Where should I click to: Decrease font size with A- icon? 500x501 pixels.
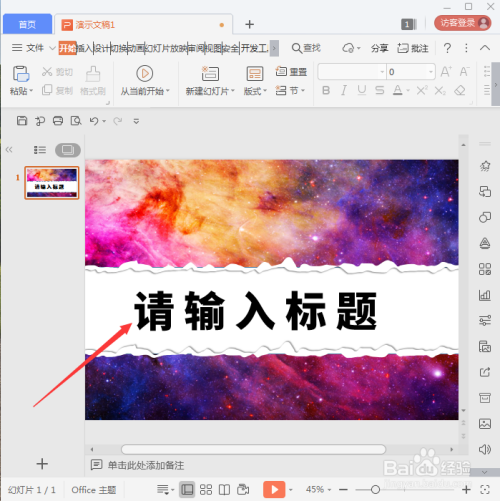click(464, 71)
